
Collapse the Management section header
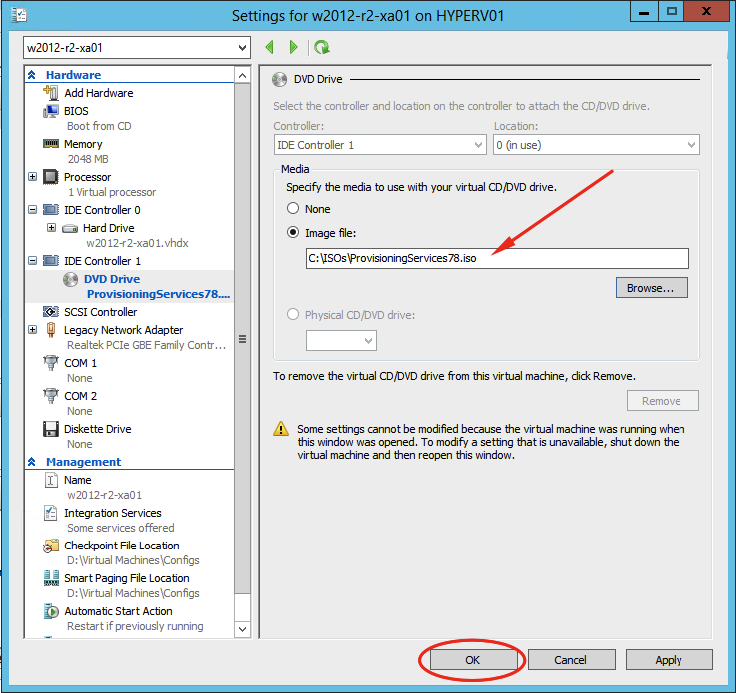pos(32,462)
